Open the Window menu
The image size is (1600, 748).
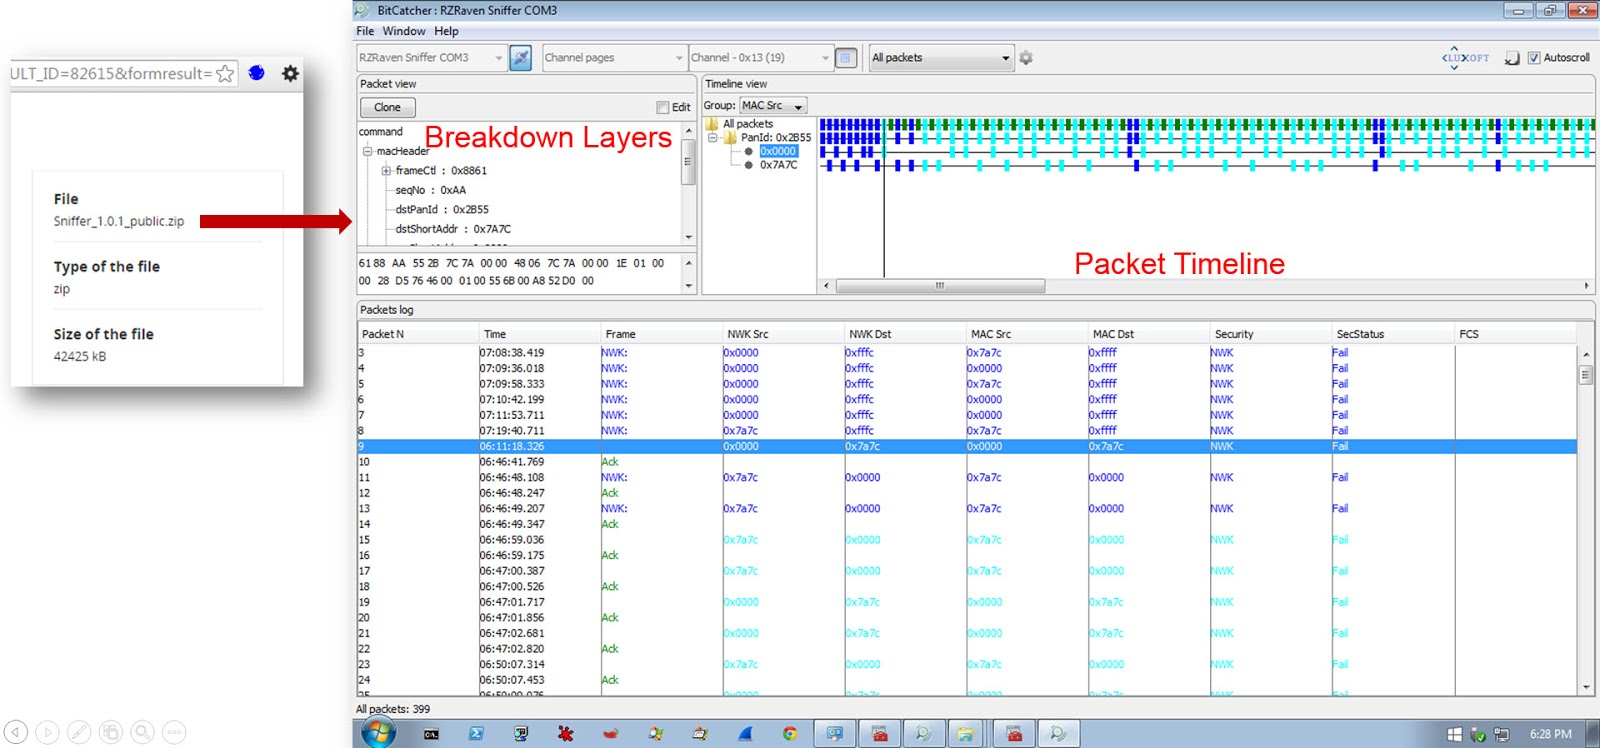tap(404, 31)
